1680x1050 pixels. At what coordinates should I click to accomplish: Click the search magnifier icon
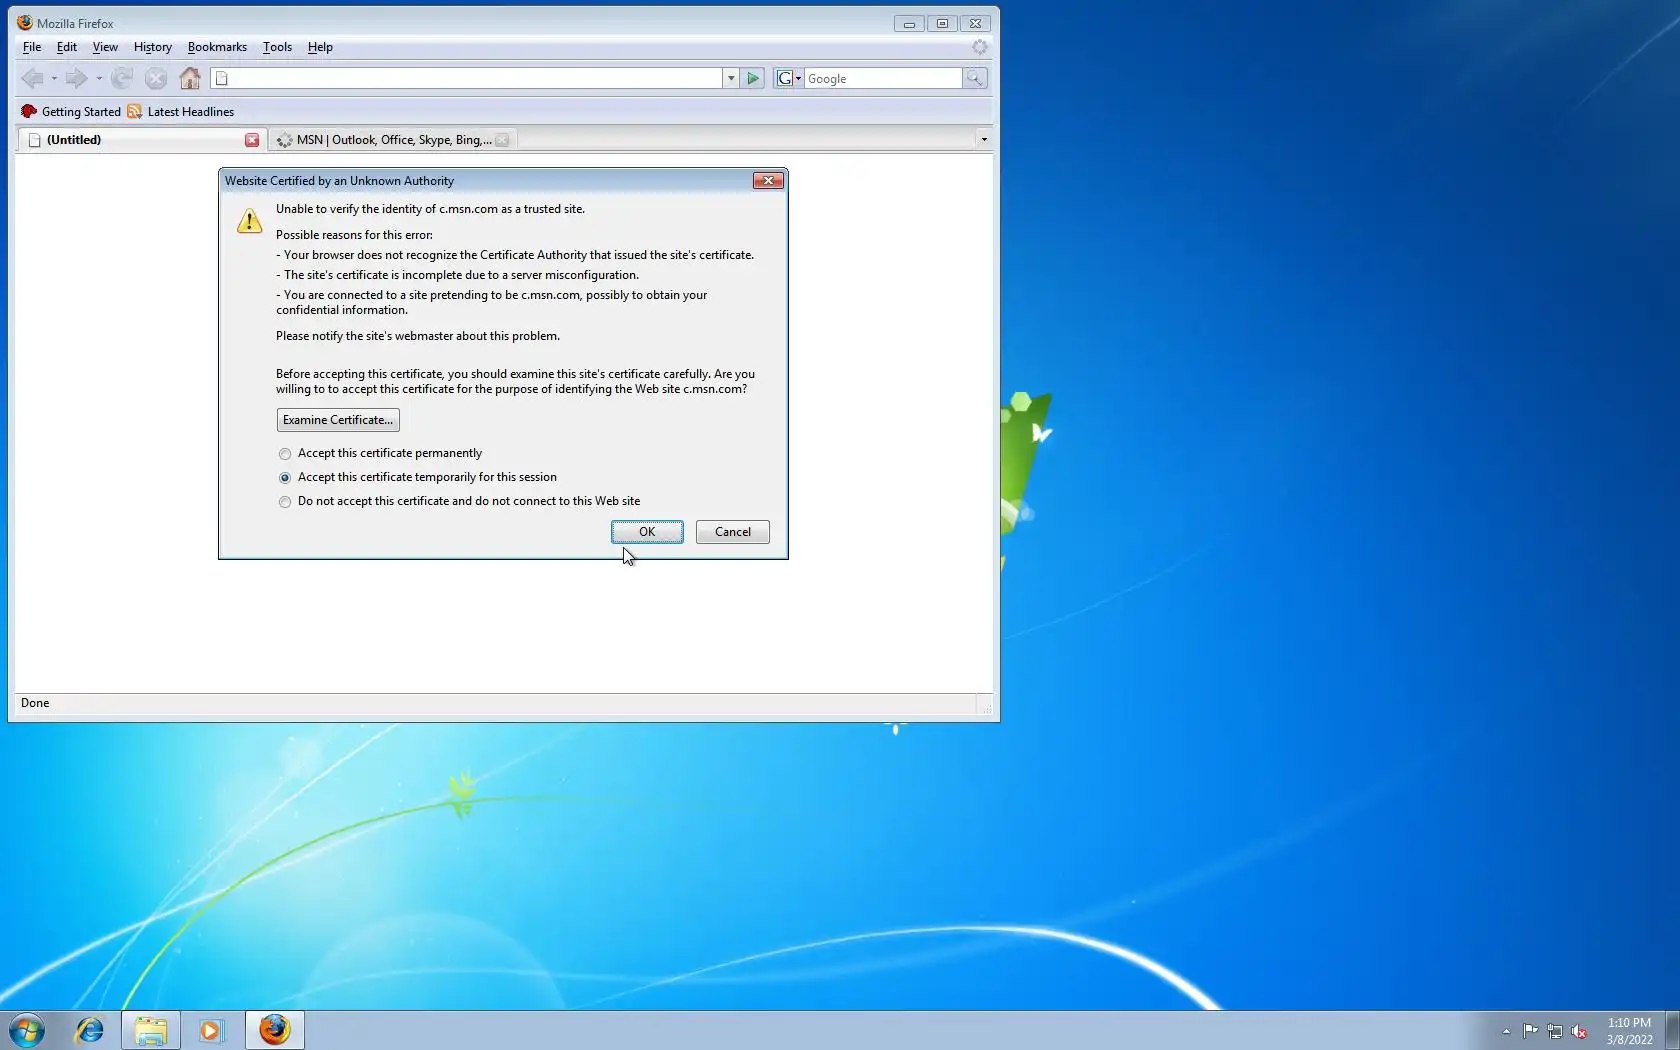[975, 78]
